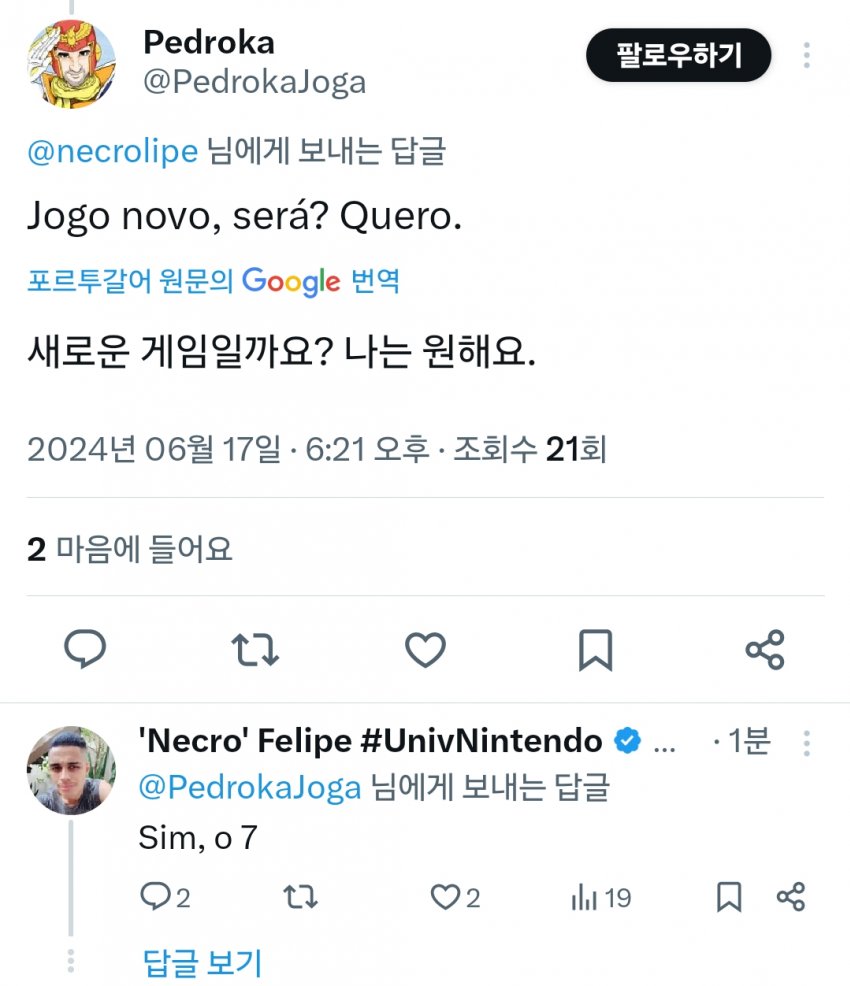Image resolution: width=850 pixels, height=986 pixels.
Task: Bookmark Pedroka's tweet
Action: 595,651
